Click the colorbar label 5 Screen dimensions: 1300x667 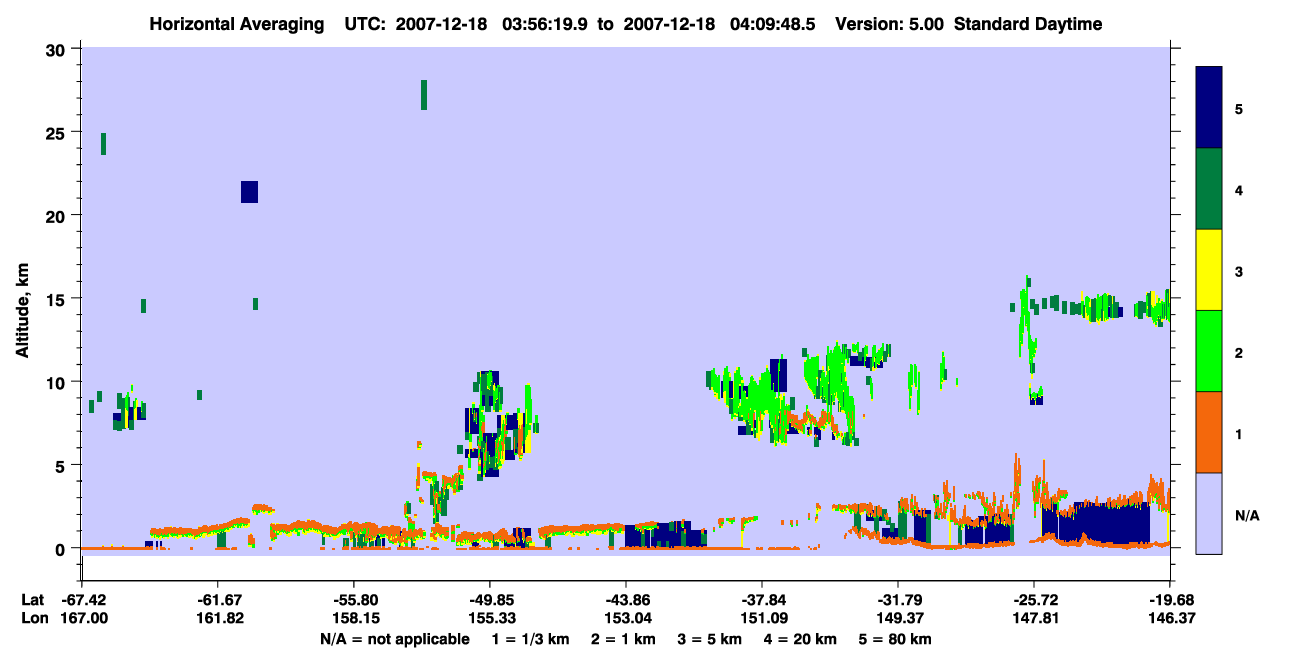[x=1239, y=108]
